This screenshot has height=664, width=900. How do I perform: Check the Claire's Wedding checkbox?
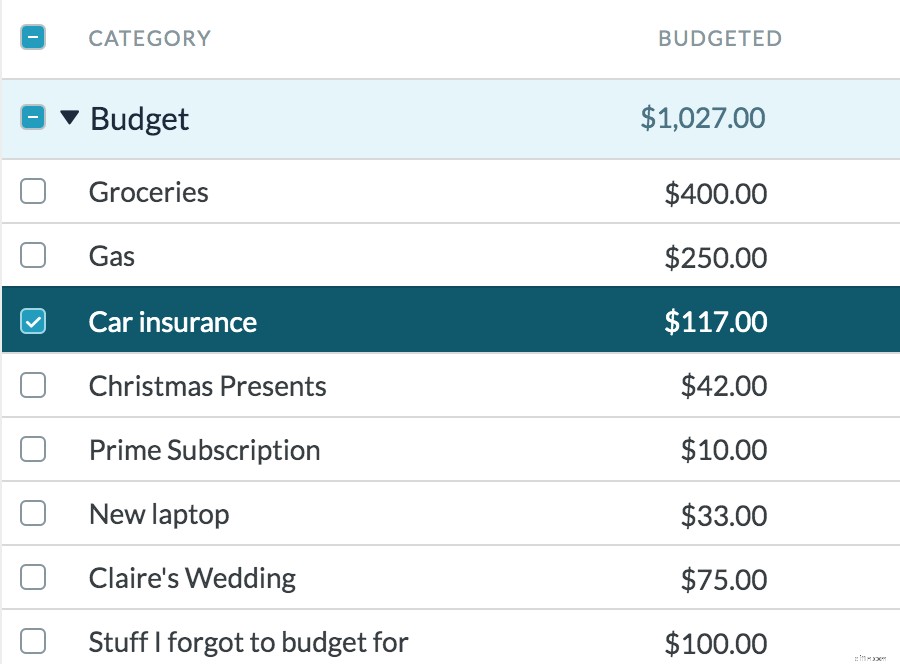tap(33, 578)
